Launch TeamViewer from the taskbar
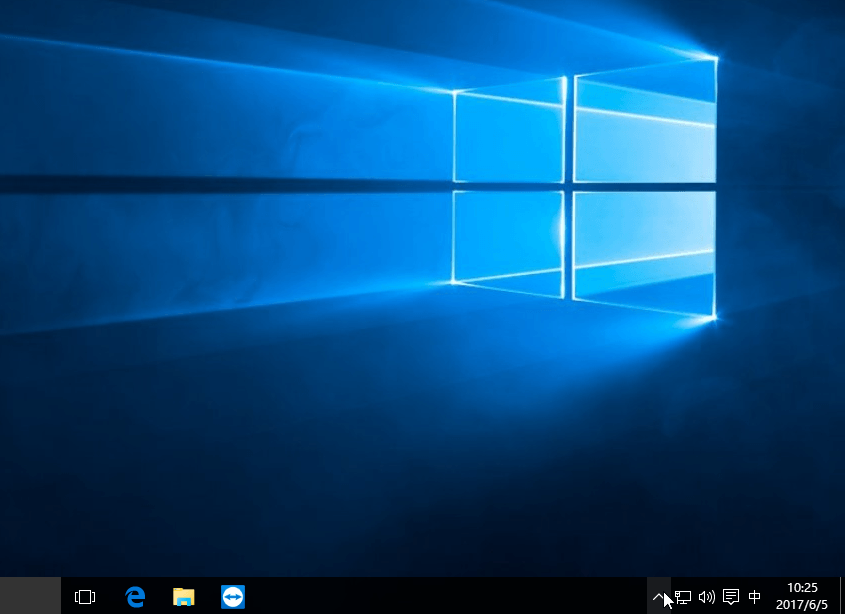Viewport: 845px width, 614px height. tap(233, 597)
